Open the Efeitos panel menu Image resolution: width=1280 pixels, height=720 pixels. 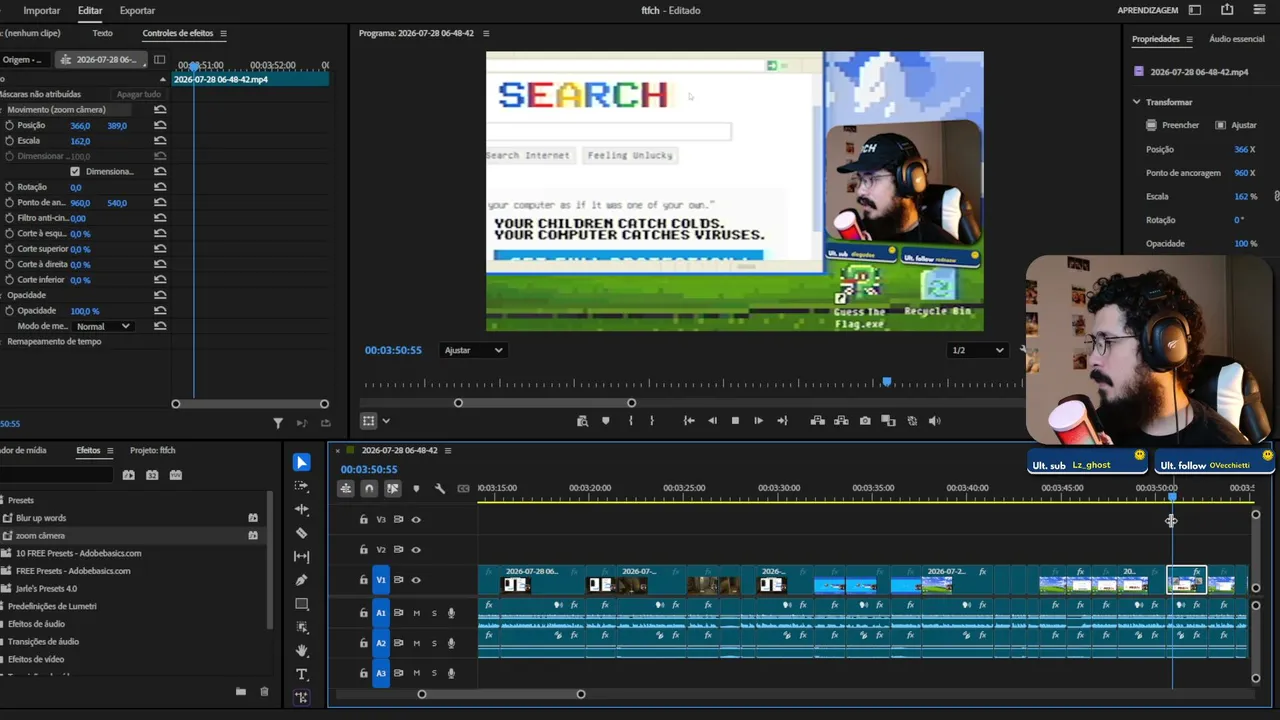pyautogui.click(x=110, y=450)
